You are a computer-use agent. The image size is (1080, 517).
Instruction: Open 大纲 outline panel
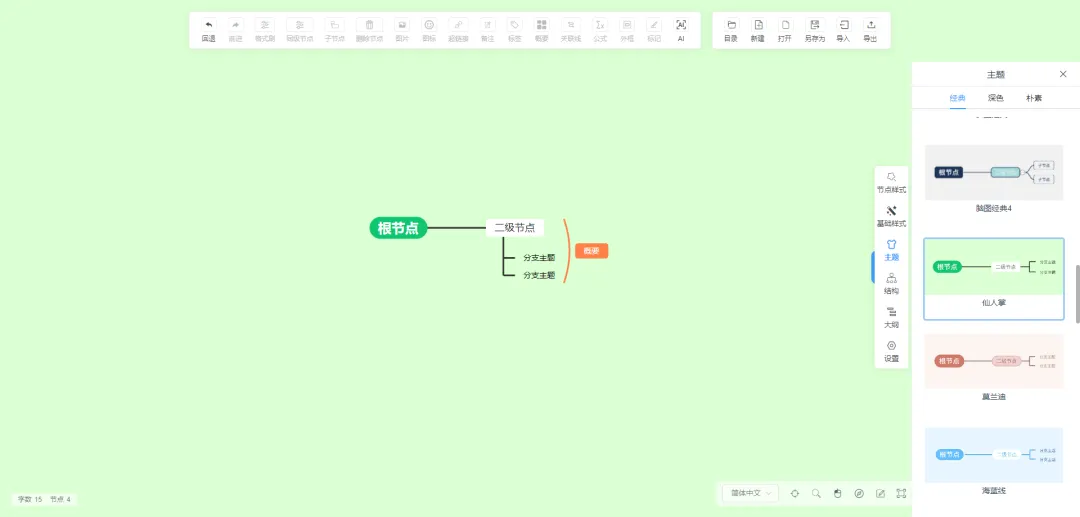[x=891, y=318]
